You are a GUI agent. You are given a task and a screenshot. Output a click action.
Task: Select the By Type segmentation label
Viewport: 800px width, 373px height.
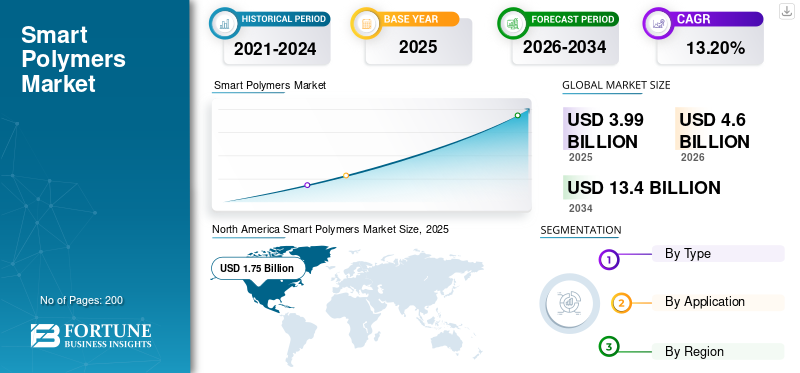(x=687, y=254)
